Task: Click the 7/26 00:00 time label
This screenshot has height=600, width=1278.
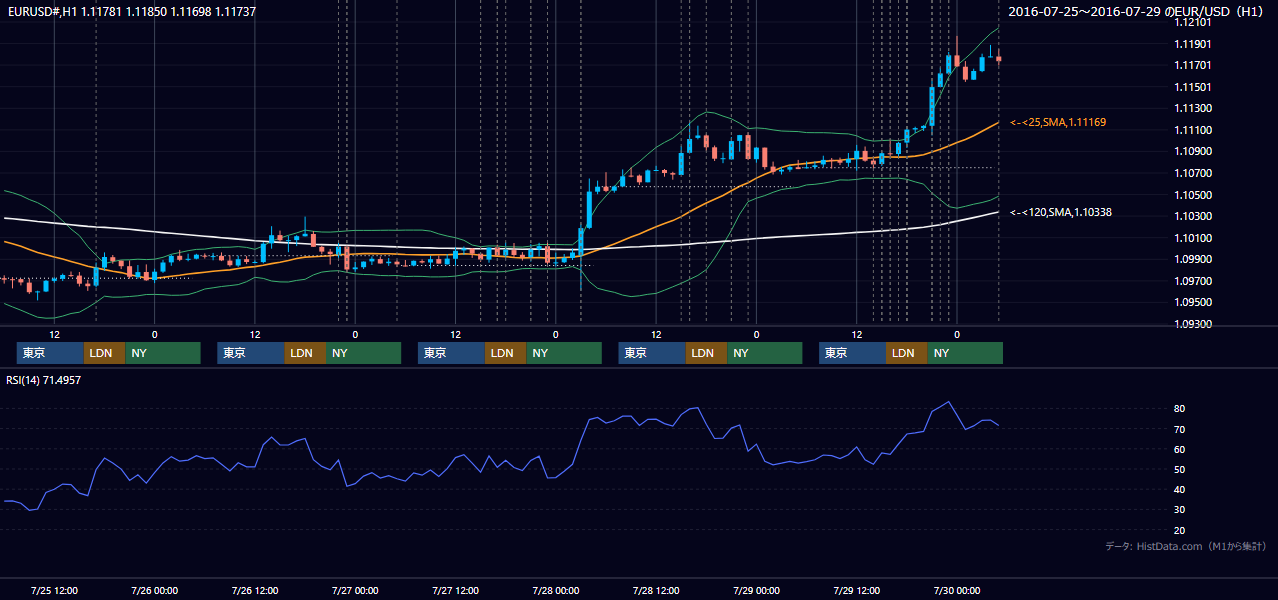Action: [155, 590]
